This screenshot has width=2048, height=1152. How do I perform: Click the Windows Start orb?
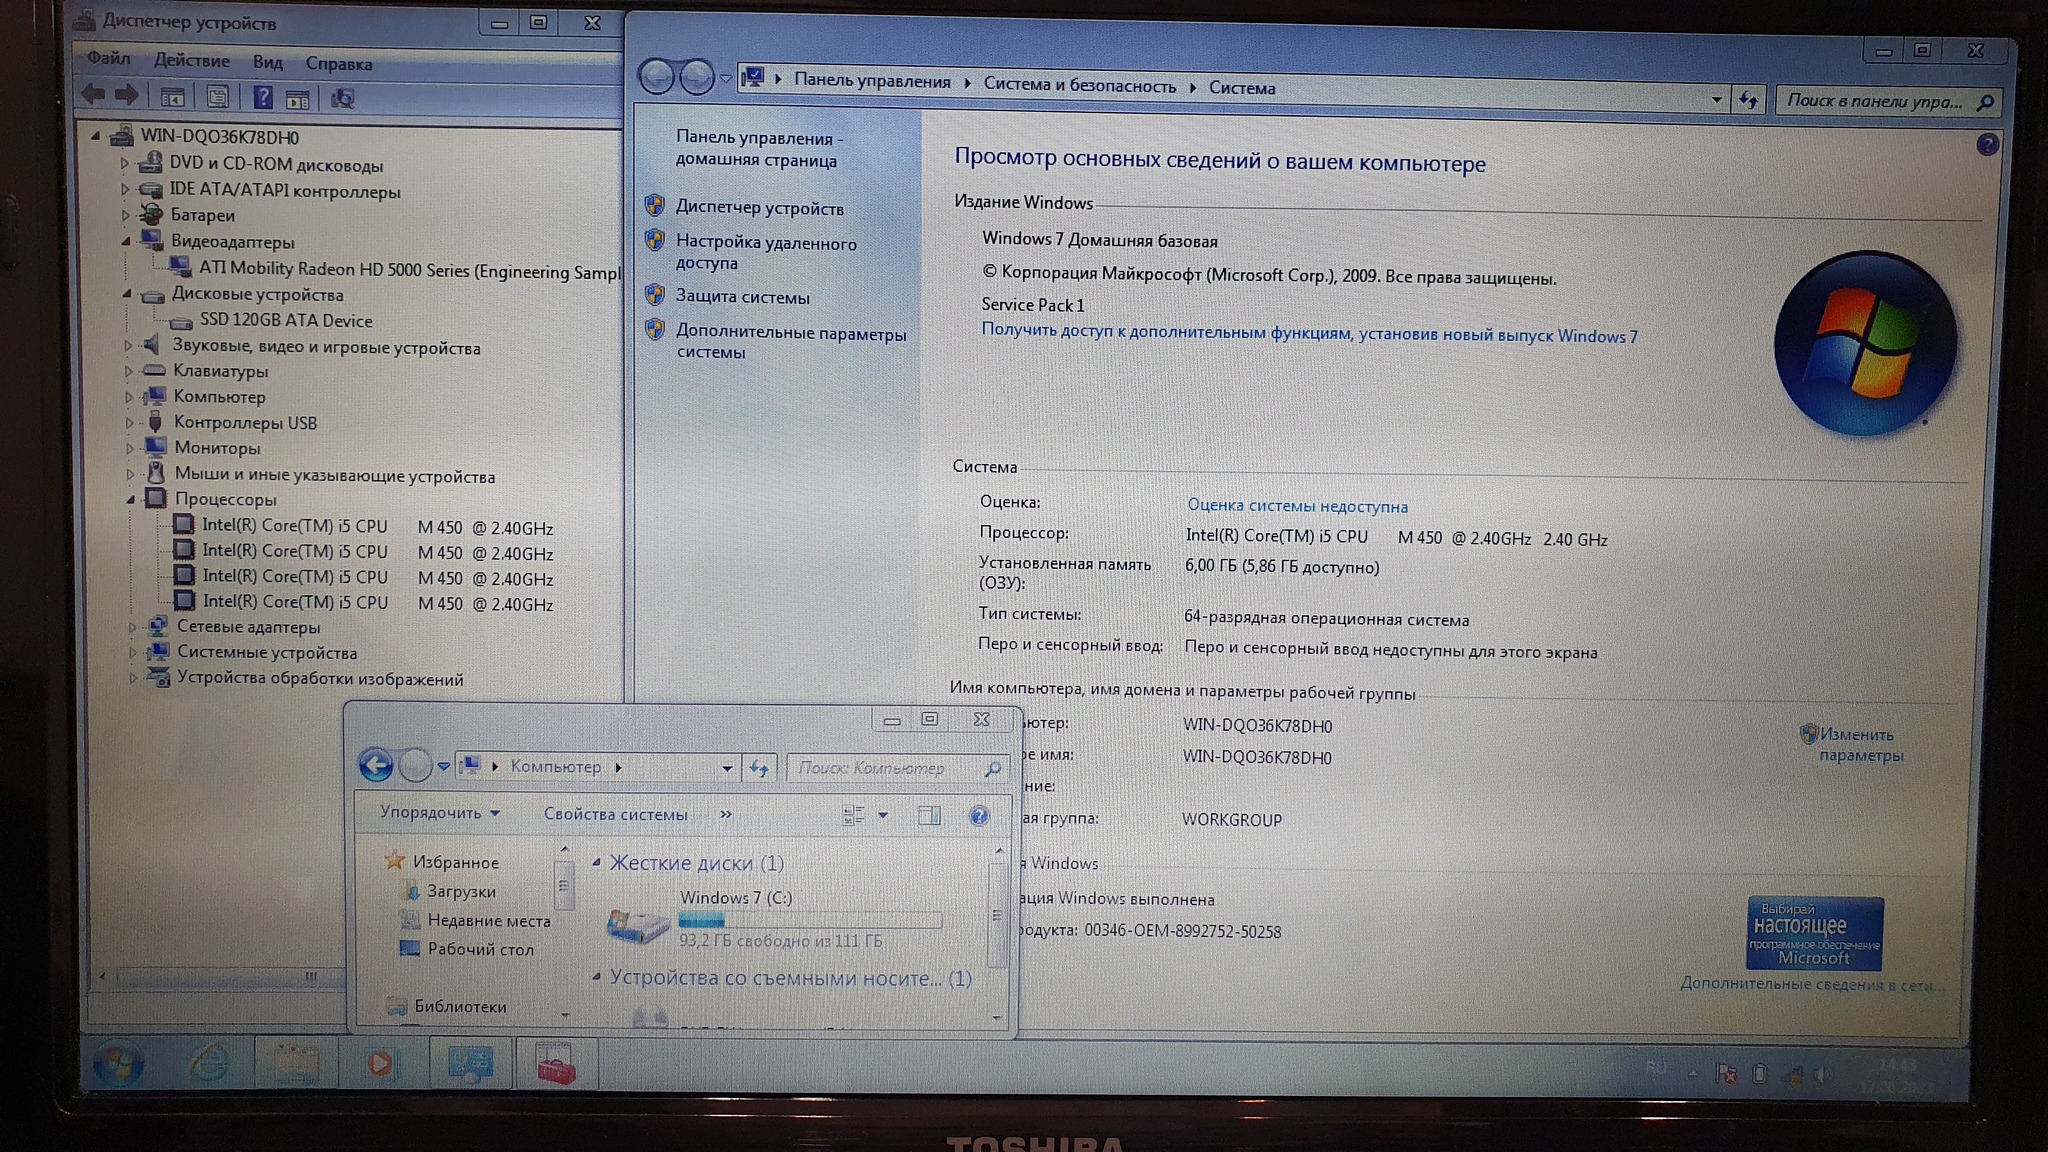[117, 1064]
